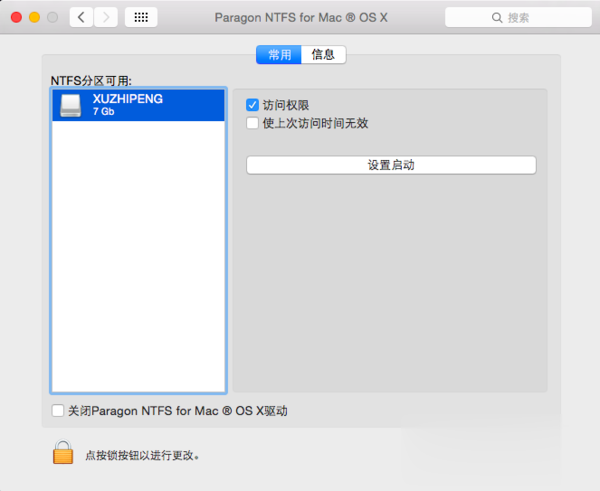
Task: Click the 7 Gb size text
Action: [x=103, y=112]
